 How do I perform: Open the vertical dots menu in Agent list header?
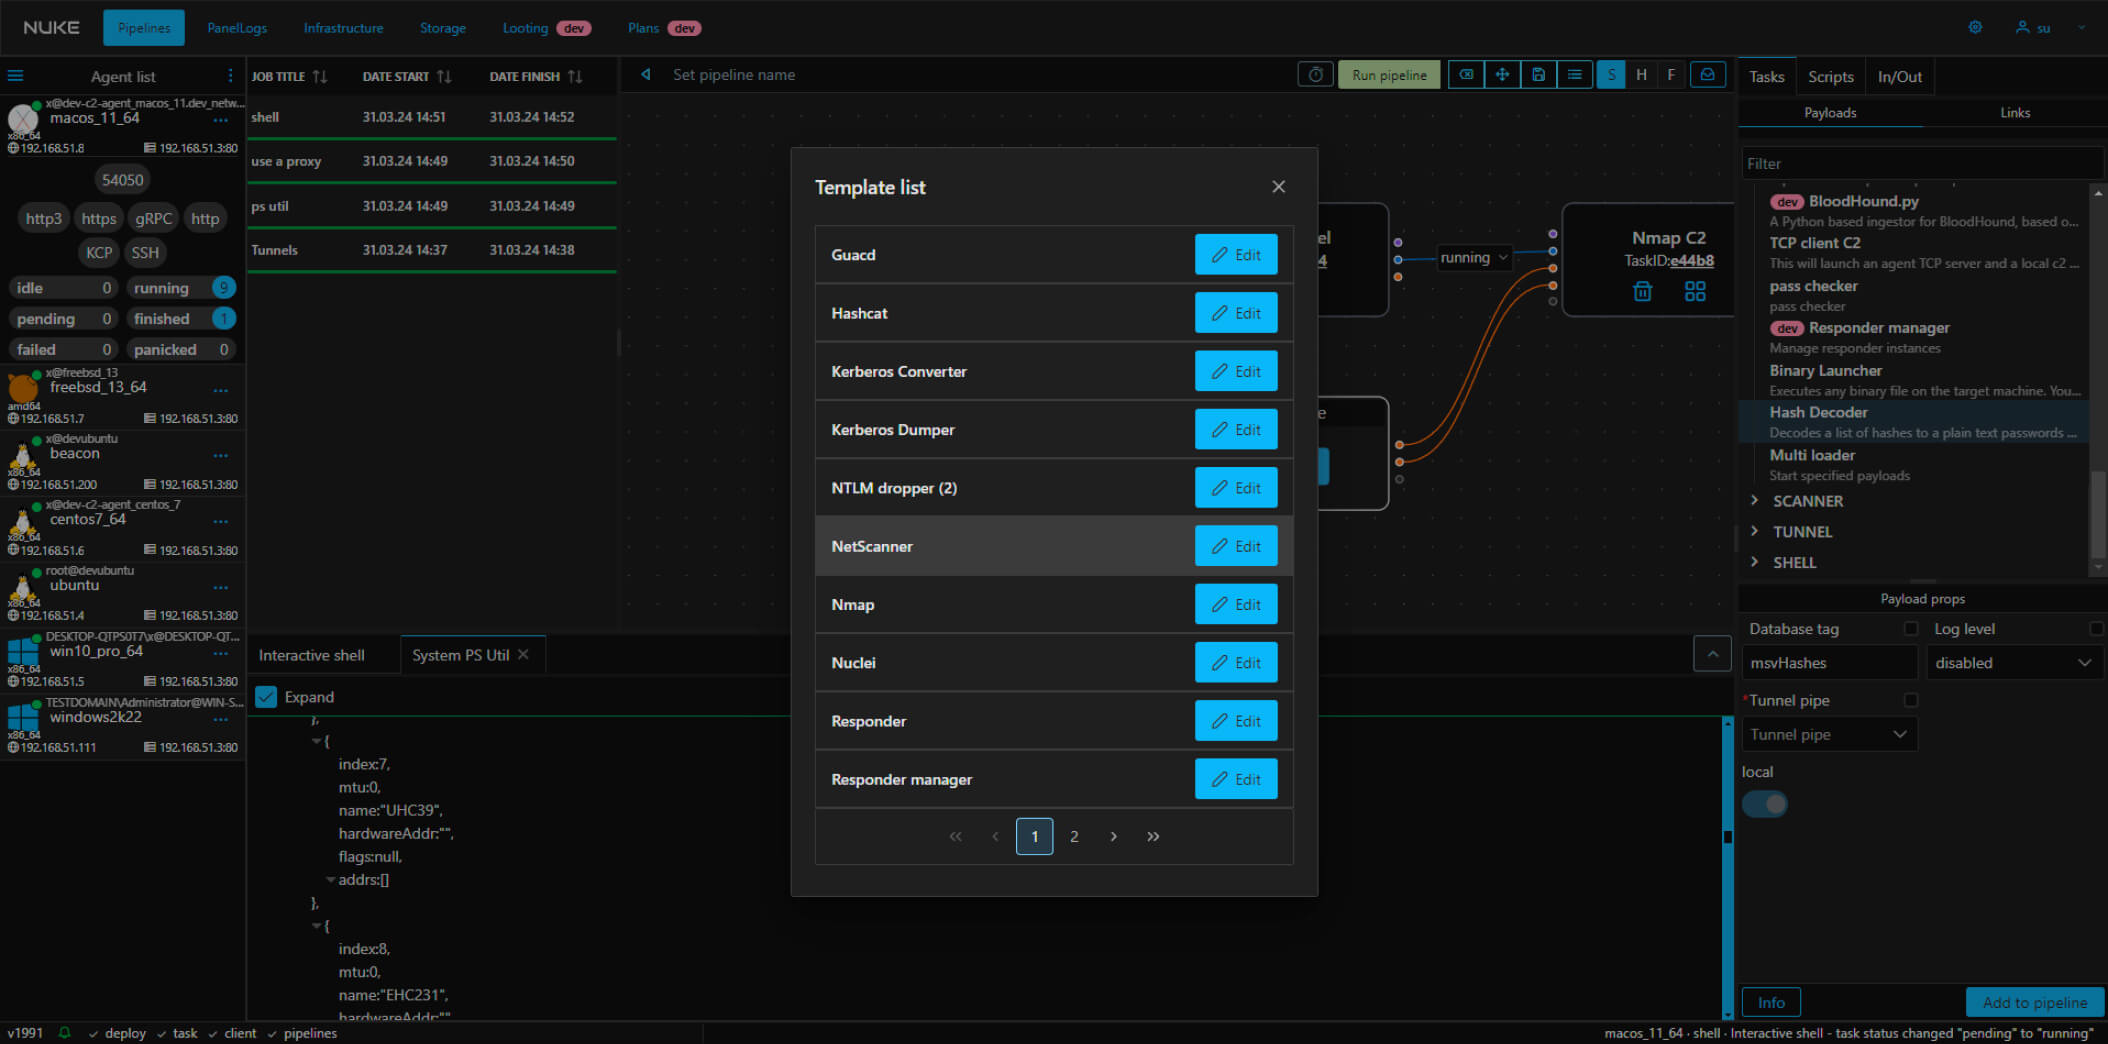pos(230,76)
